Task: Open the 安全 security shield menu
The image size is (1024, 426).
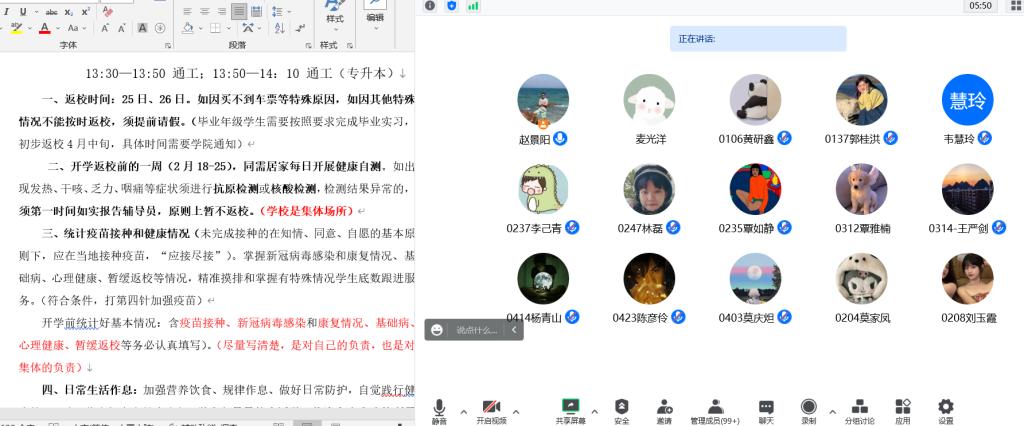Action: tap(621, 409)
